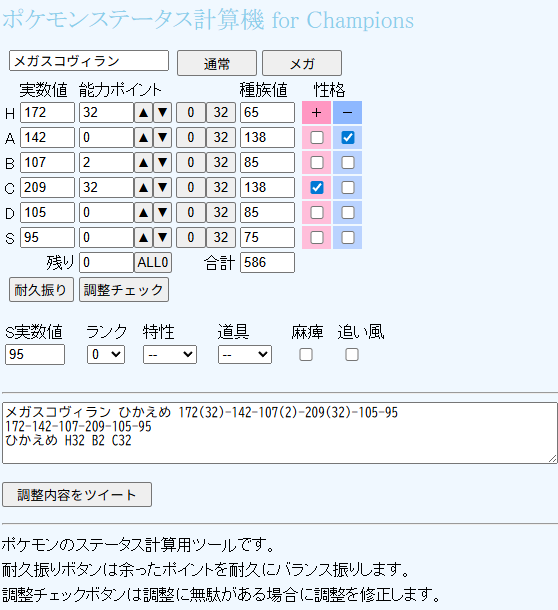Click the H base stat field showing 65
This screenshot has height=610, width=558.
click(267, 112)
